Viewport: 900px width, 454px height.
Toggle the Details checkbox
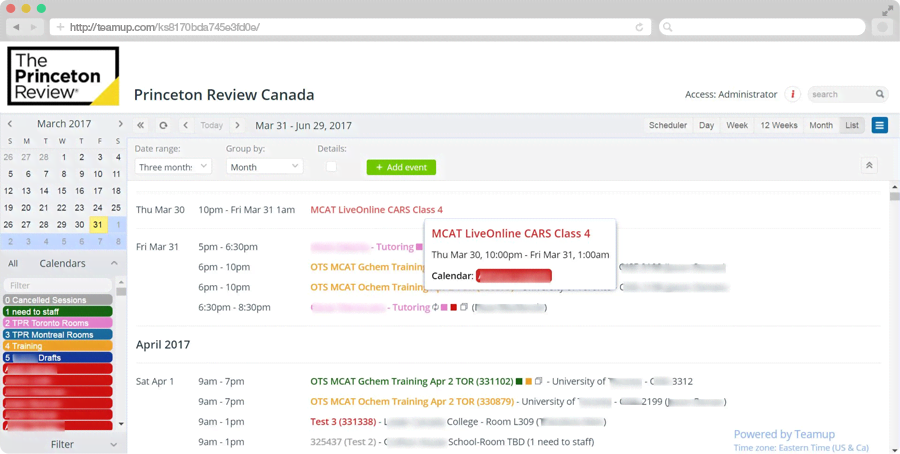331,167
